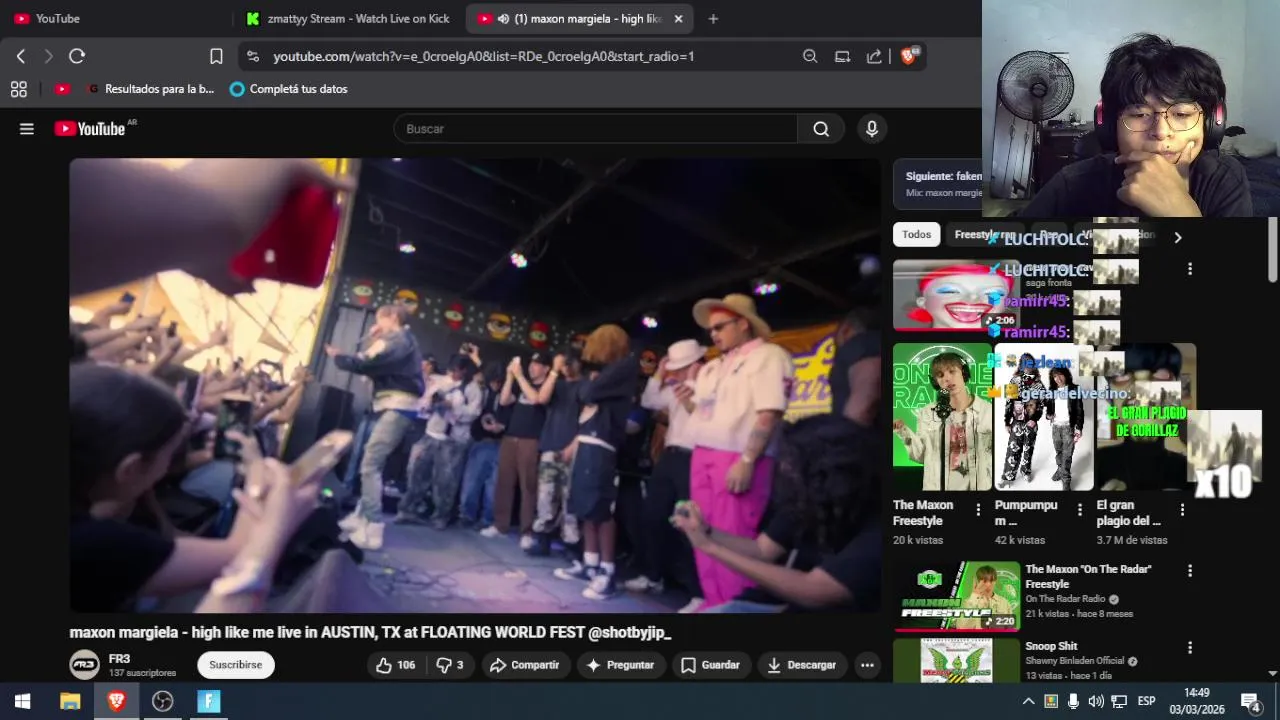Dislike the video with thumbs down
This screenshot has width=1280, height=720.
(x=450, y=665)
